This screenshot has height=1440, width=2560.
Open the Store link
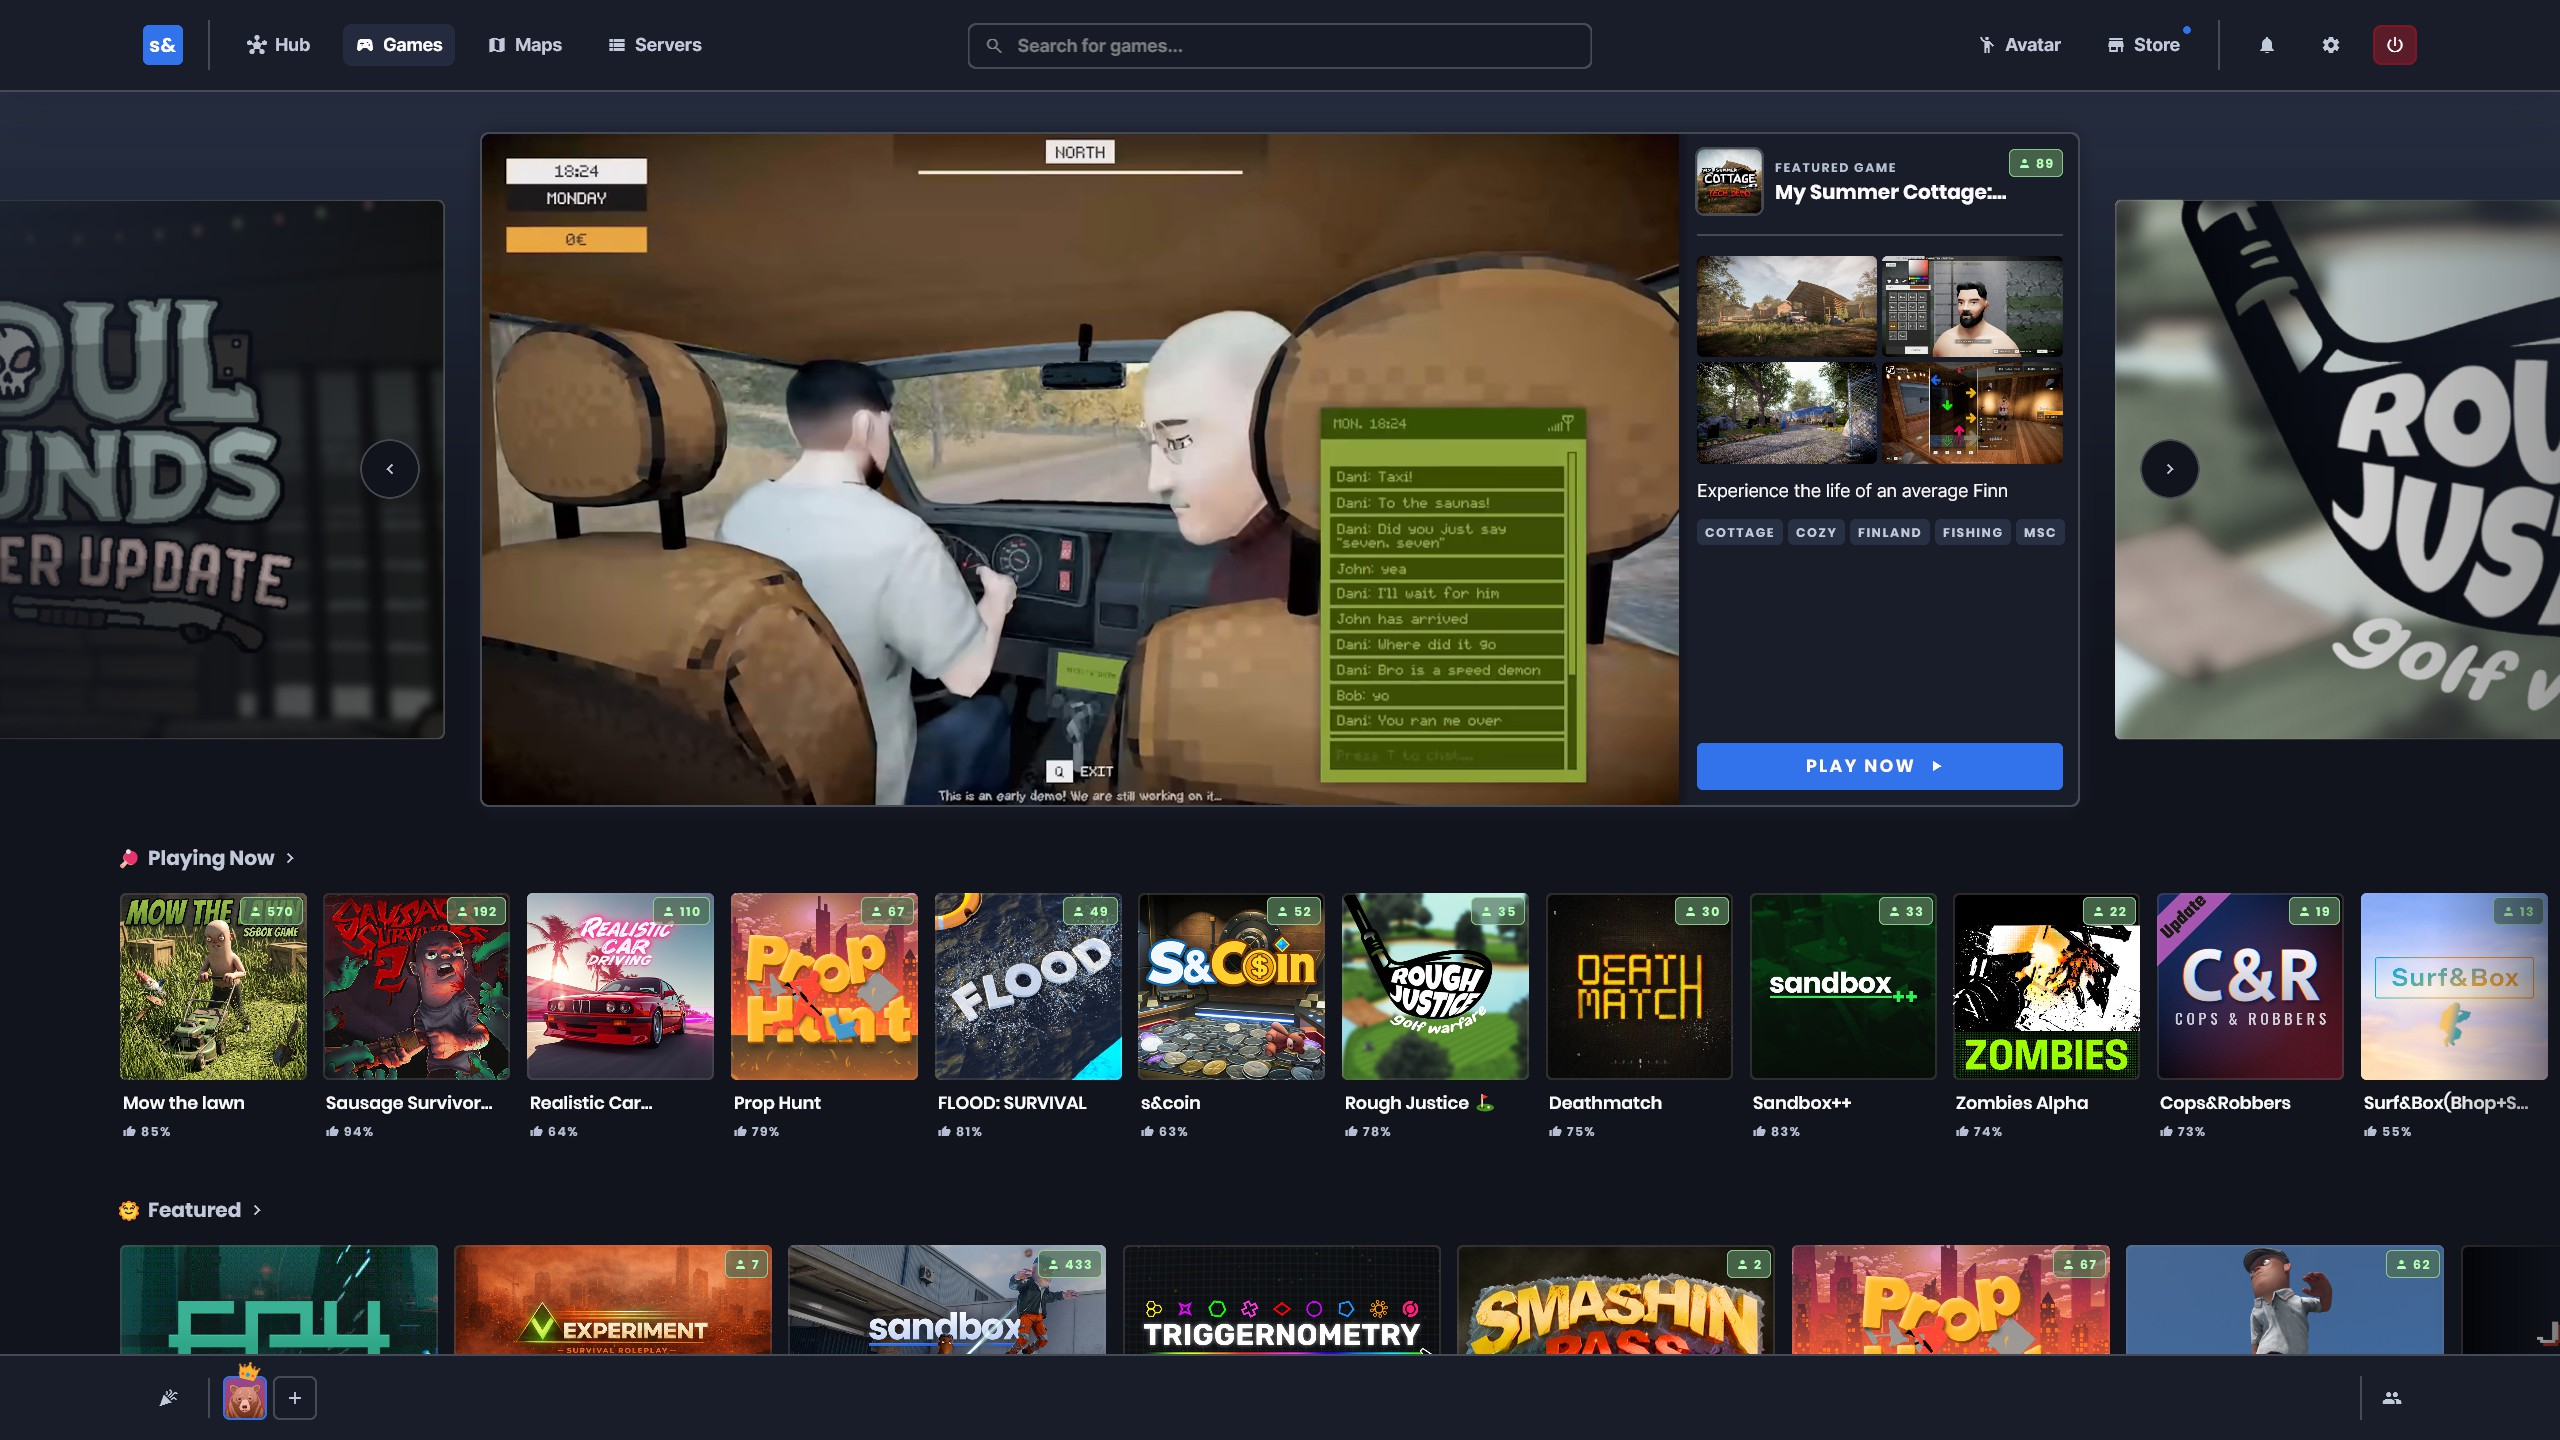(x=2143, y=45)
